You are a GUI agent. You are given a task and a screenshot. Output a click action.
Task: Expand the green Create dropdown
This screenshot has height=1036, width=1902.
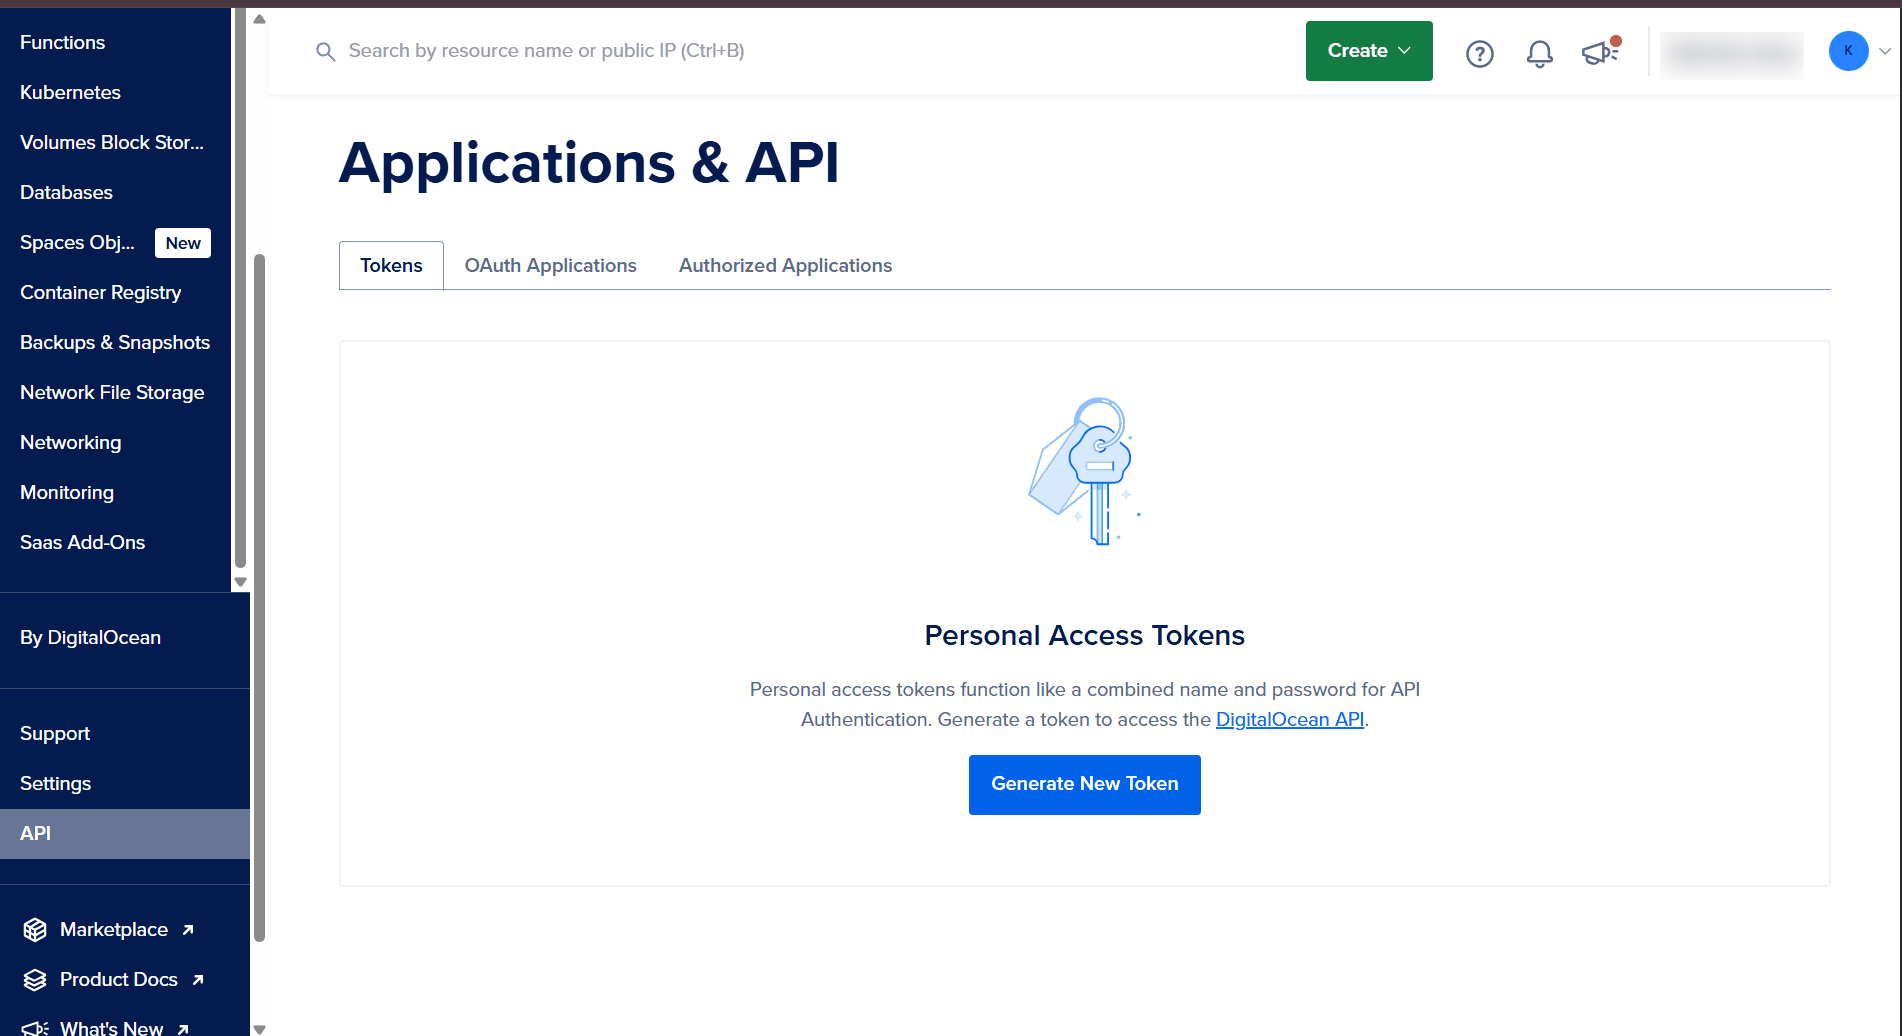click(x=1368, y=51)
